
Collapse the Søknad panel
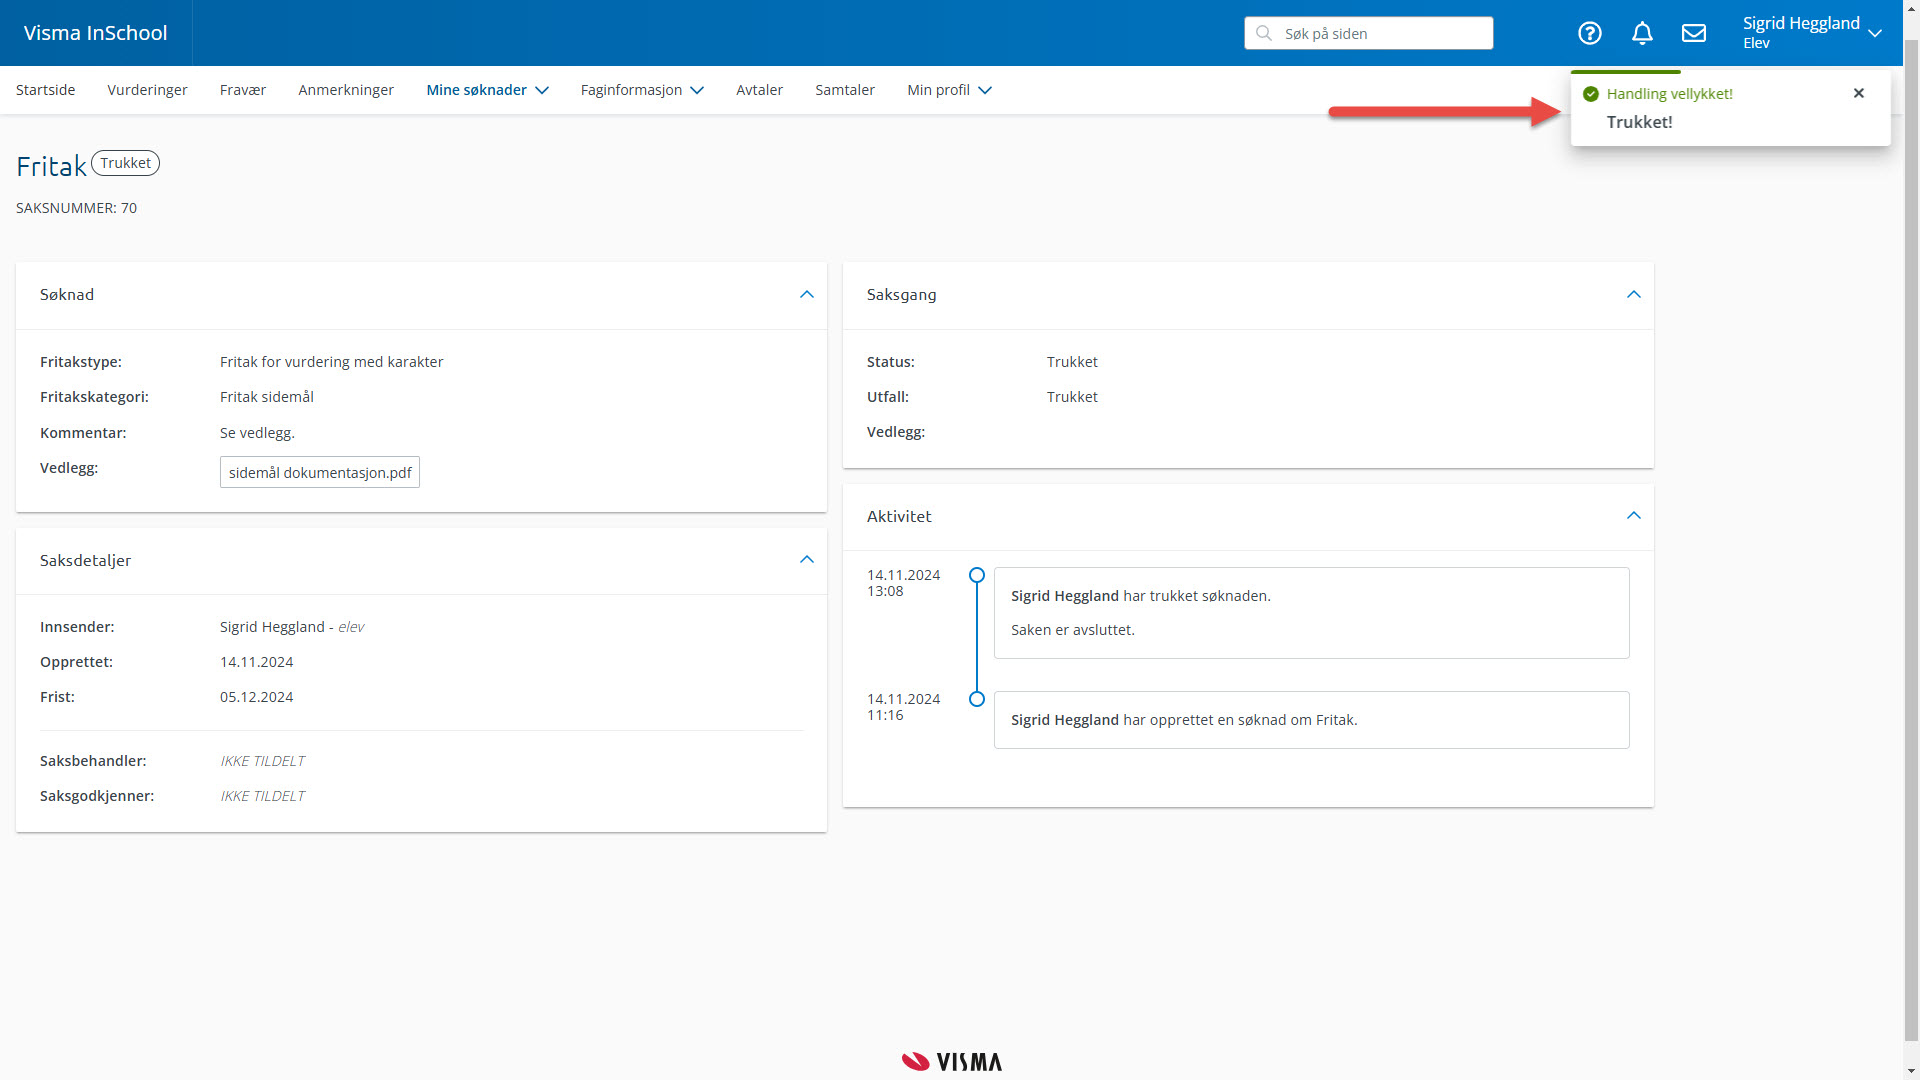[807, 295]
